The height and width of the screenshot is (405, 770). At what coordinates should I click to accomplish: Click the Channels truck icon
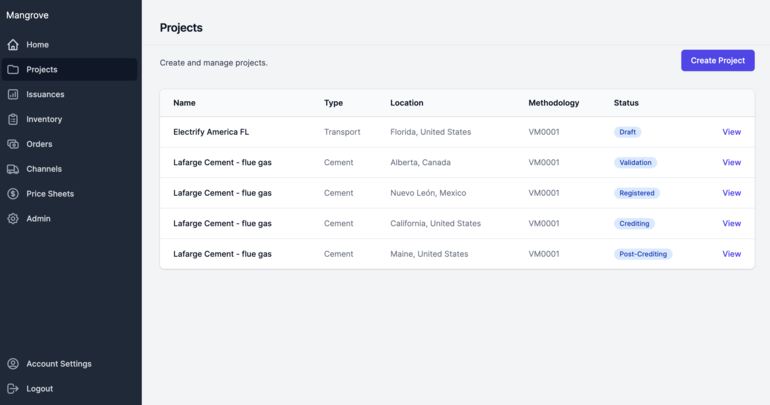point(13,169)
